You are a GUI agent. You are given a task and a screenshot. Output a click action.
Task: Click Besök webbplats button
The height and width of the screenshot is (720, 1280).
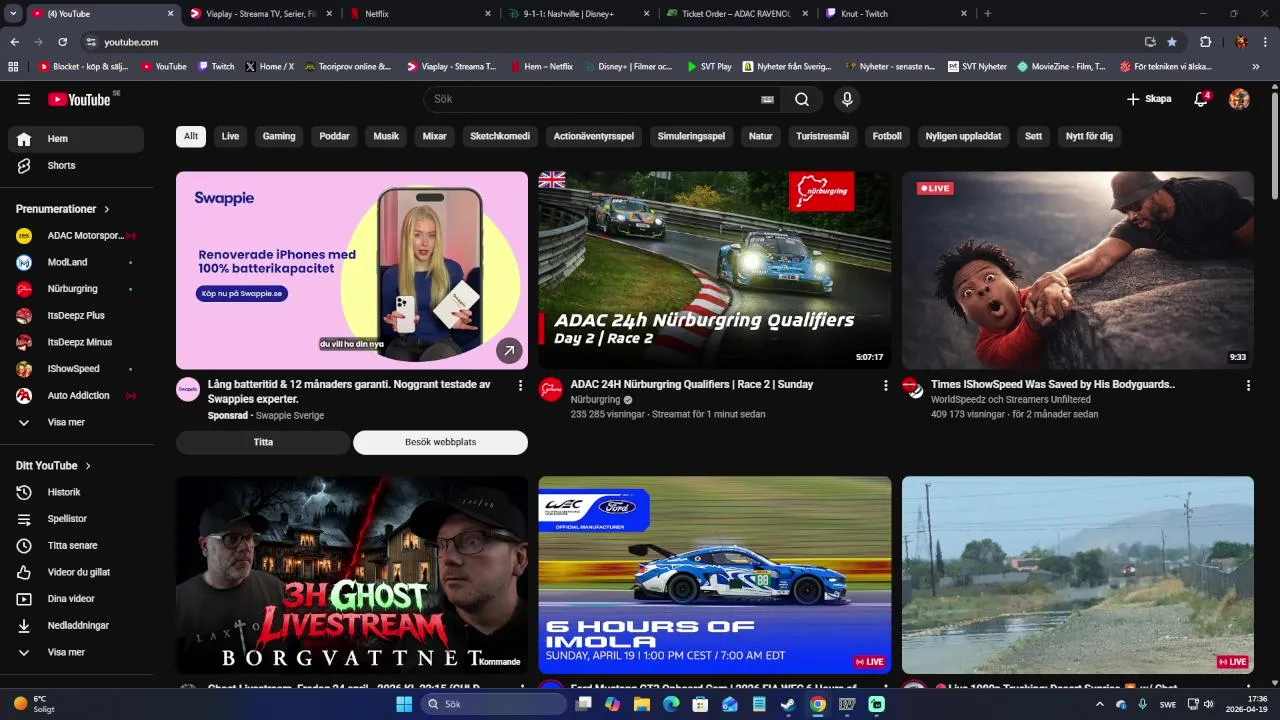[440, 442]
